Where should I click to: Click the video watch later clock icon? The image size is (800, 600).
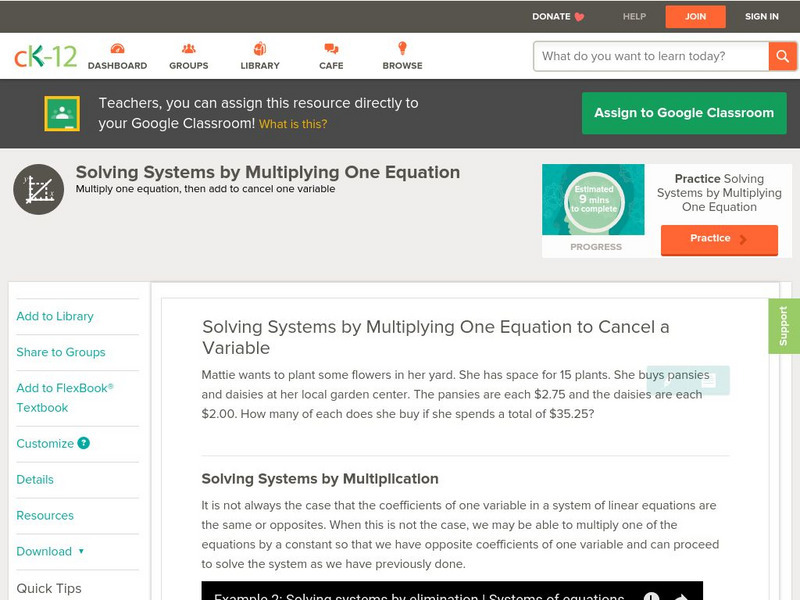[652, 596]
